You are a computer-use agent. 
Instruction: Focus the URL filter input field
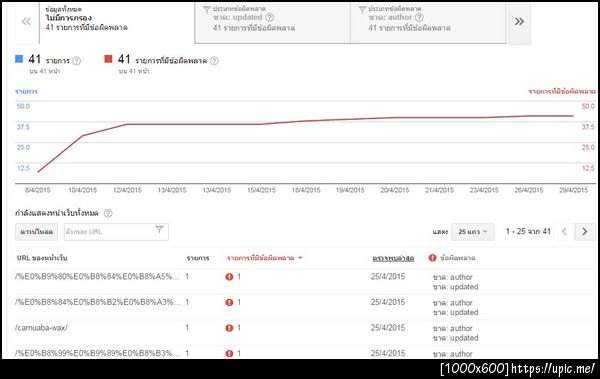pyautogui.click(x=116, y=232)
